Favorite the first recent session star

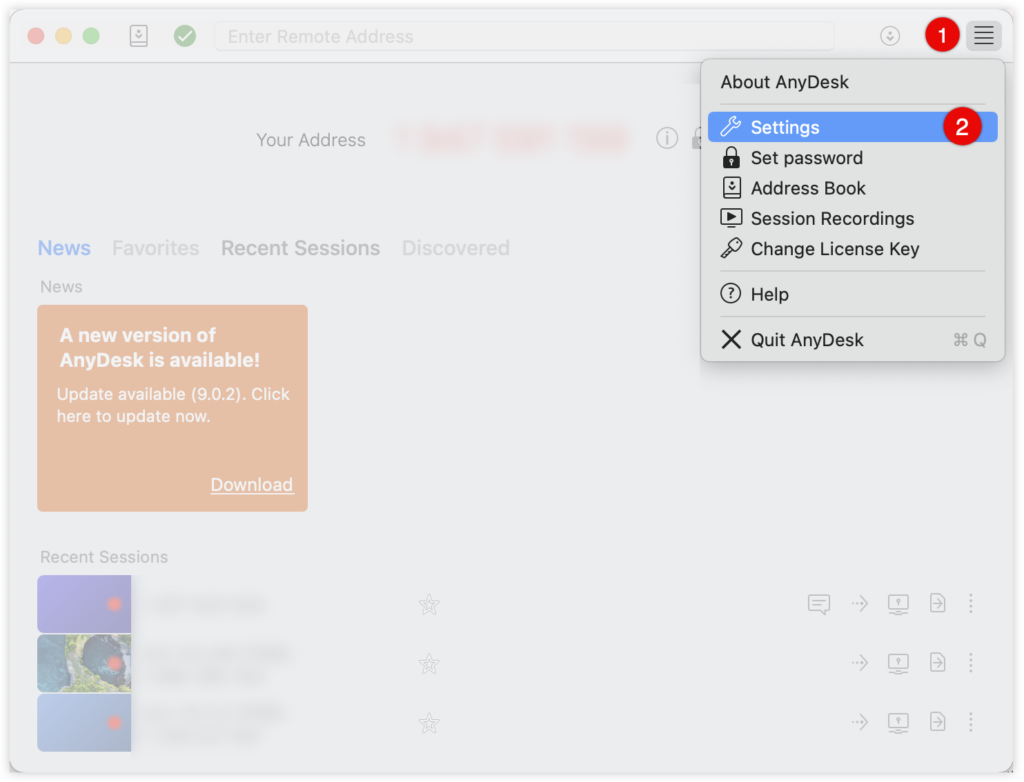point(429,604)
